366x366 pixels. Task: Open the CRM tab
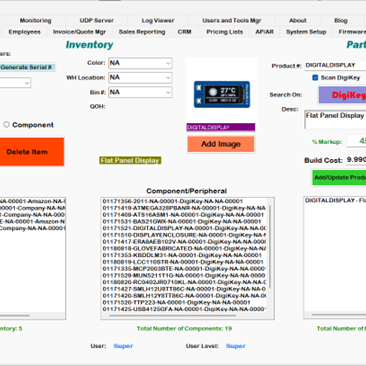[x=184, y=32]
